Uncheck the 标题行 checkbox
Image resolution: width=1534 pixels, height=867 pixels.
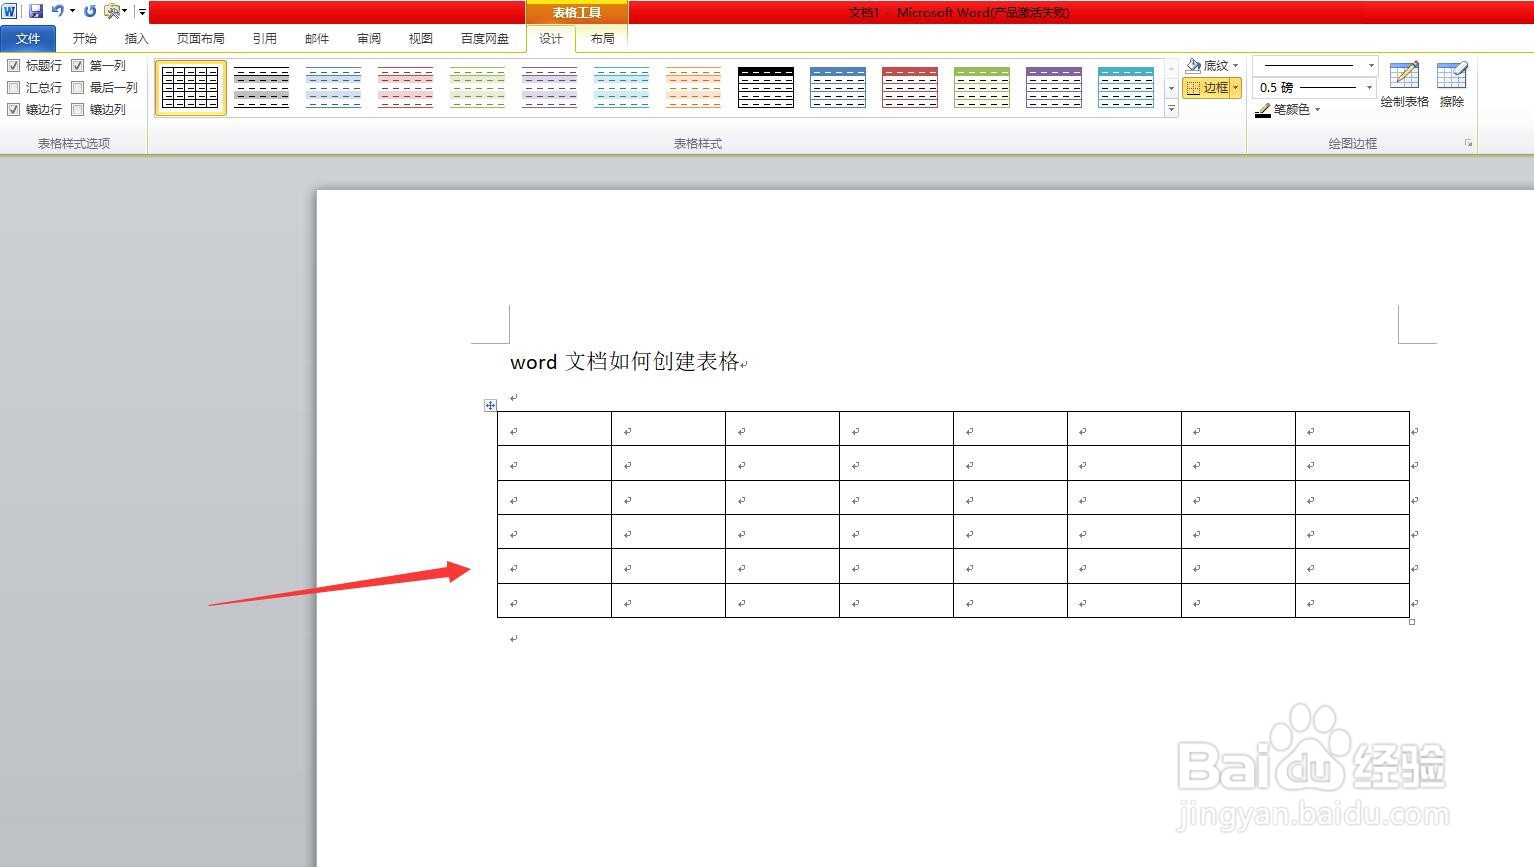tap(14, 66)
